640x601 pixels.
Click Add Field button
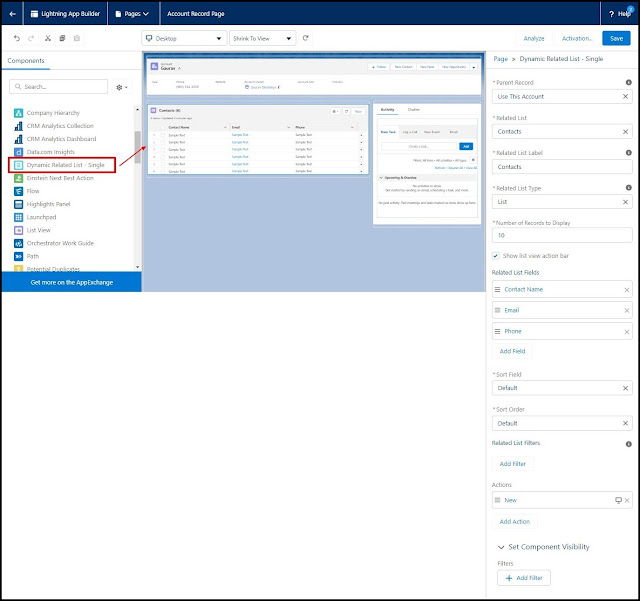tap(512, 351)
